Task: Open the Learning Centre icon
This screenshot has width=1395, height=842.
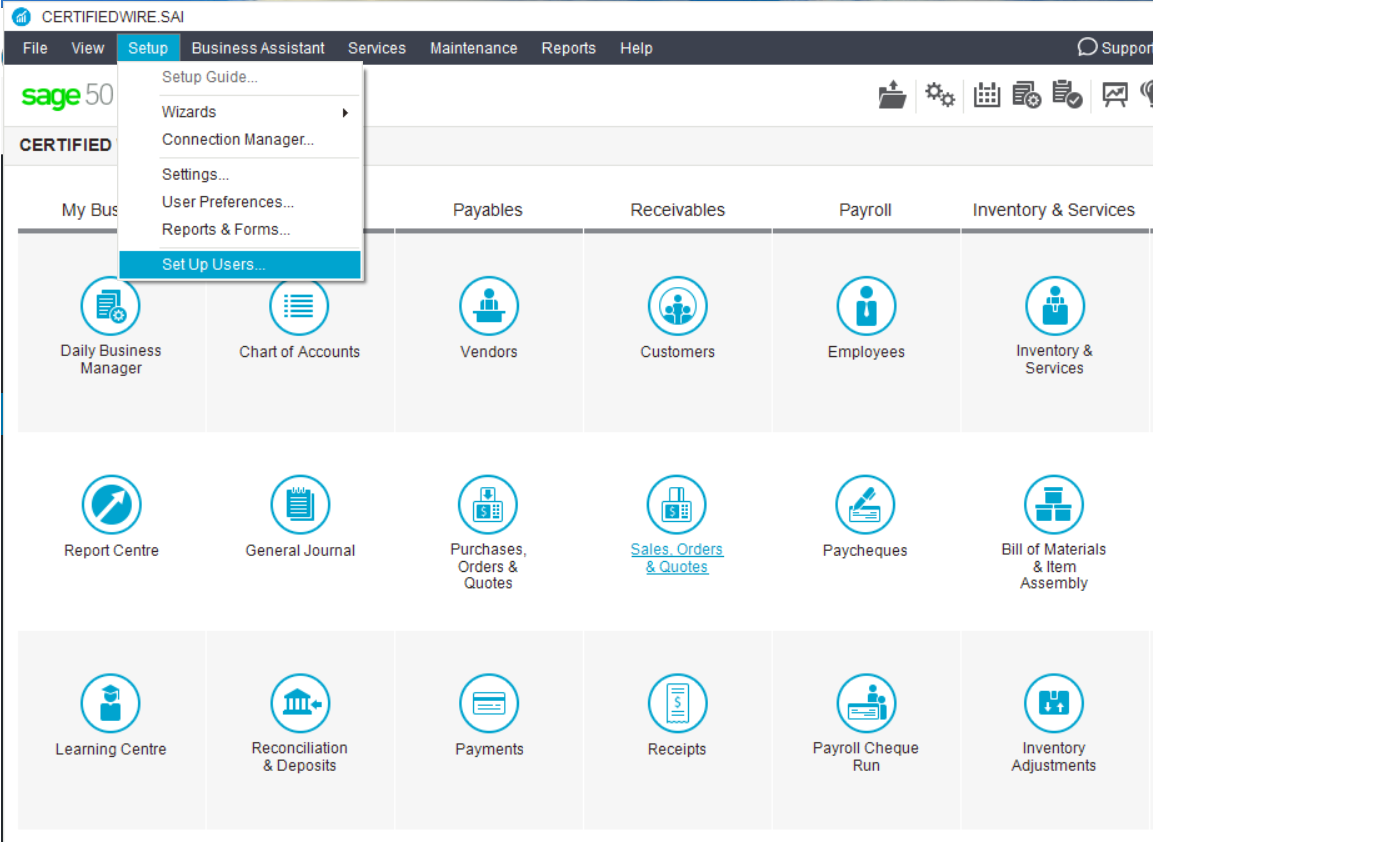Action: [111, 704]
